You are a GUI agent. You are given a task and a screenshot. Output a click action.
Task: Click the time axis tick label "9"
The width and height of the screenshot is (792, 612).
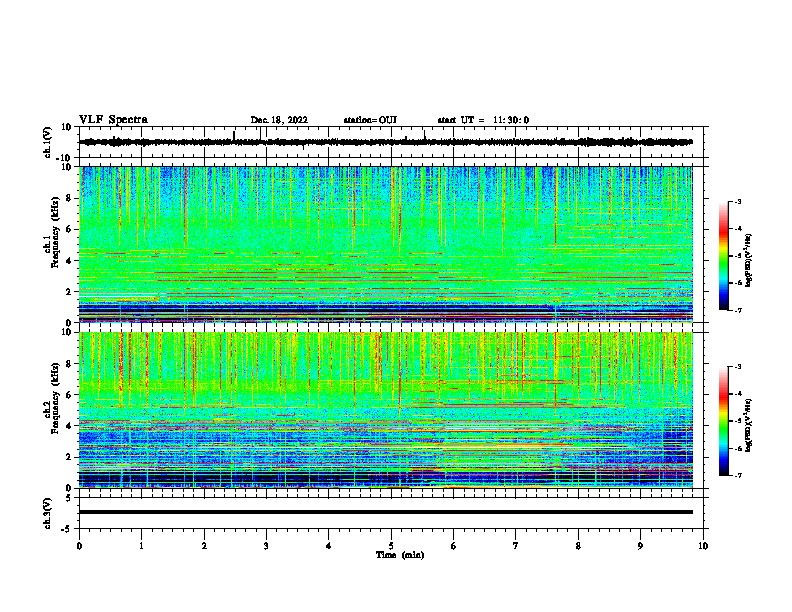coord(640,546)
